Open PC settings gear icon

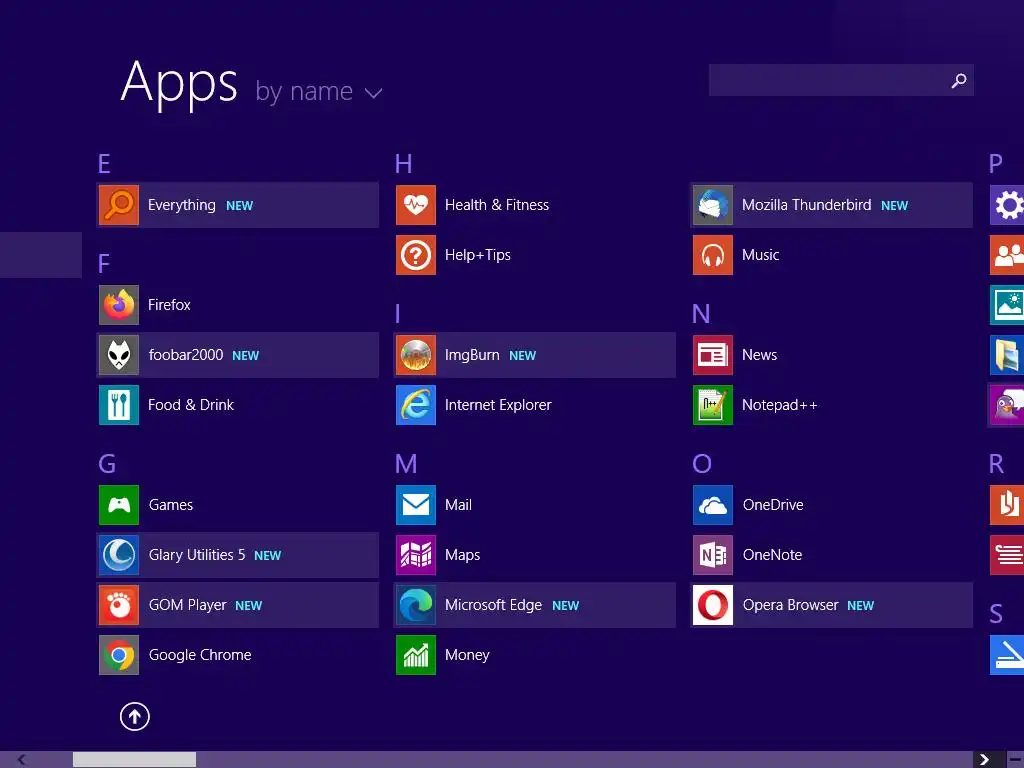(1007, 205)
